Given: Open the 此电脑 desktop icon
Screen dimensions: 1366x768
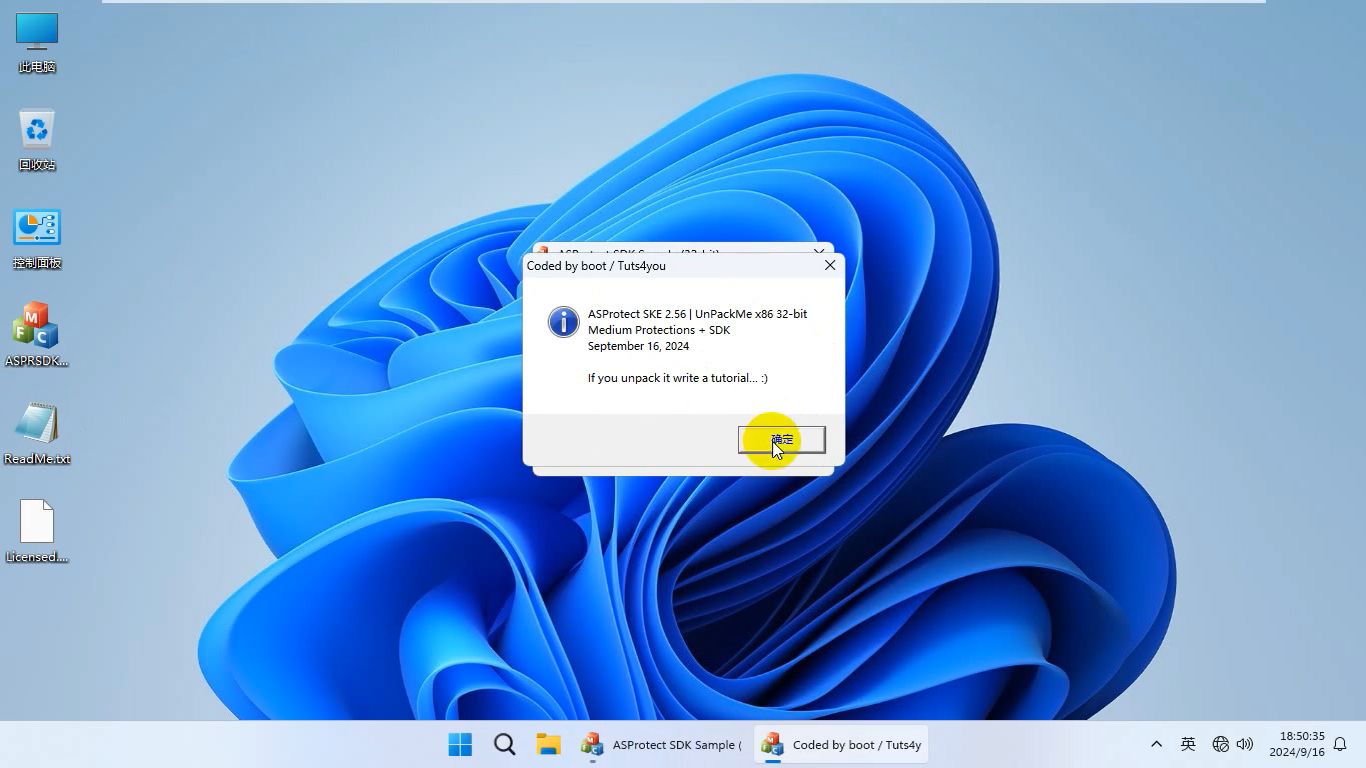Looking at the screenshot, I should click(37, 44).
